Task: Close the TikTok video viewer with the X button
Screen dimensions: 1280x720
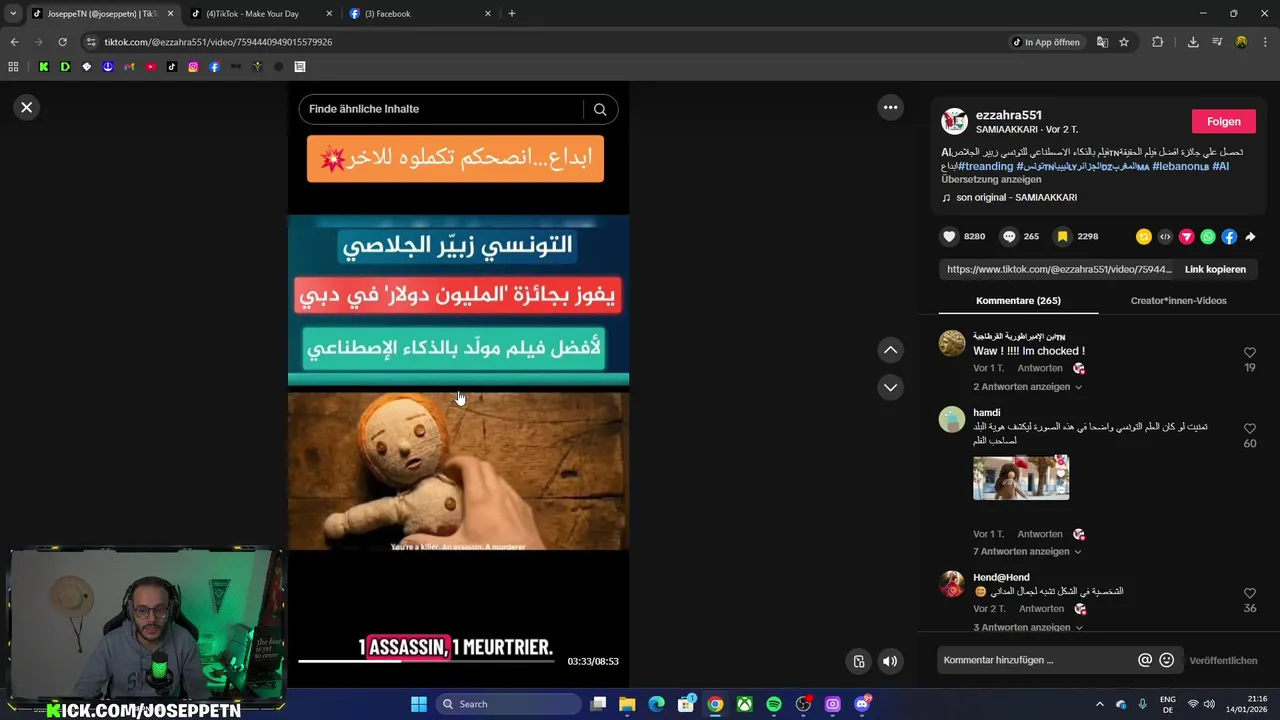Action: (27, 107)
